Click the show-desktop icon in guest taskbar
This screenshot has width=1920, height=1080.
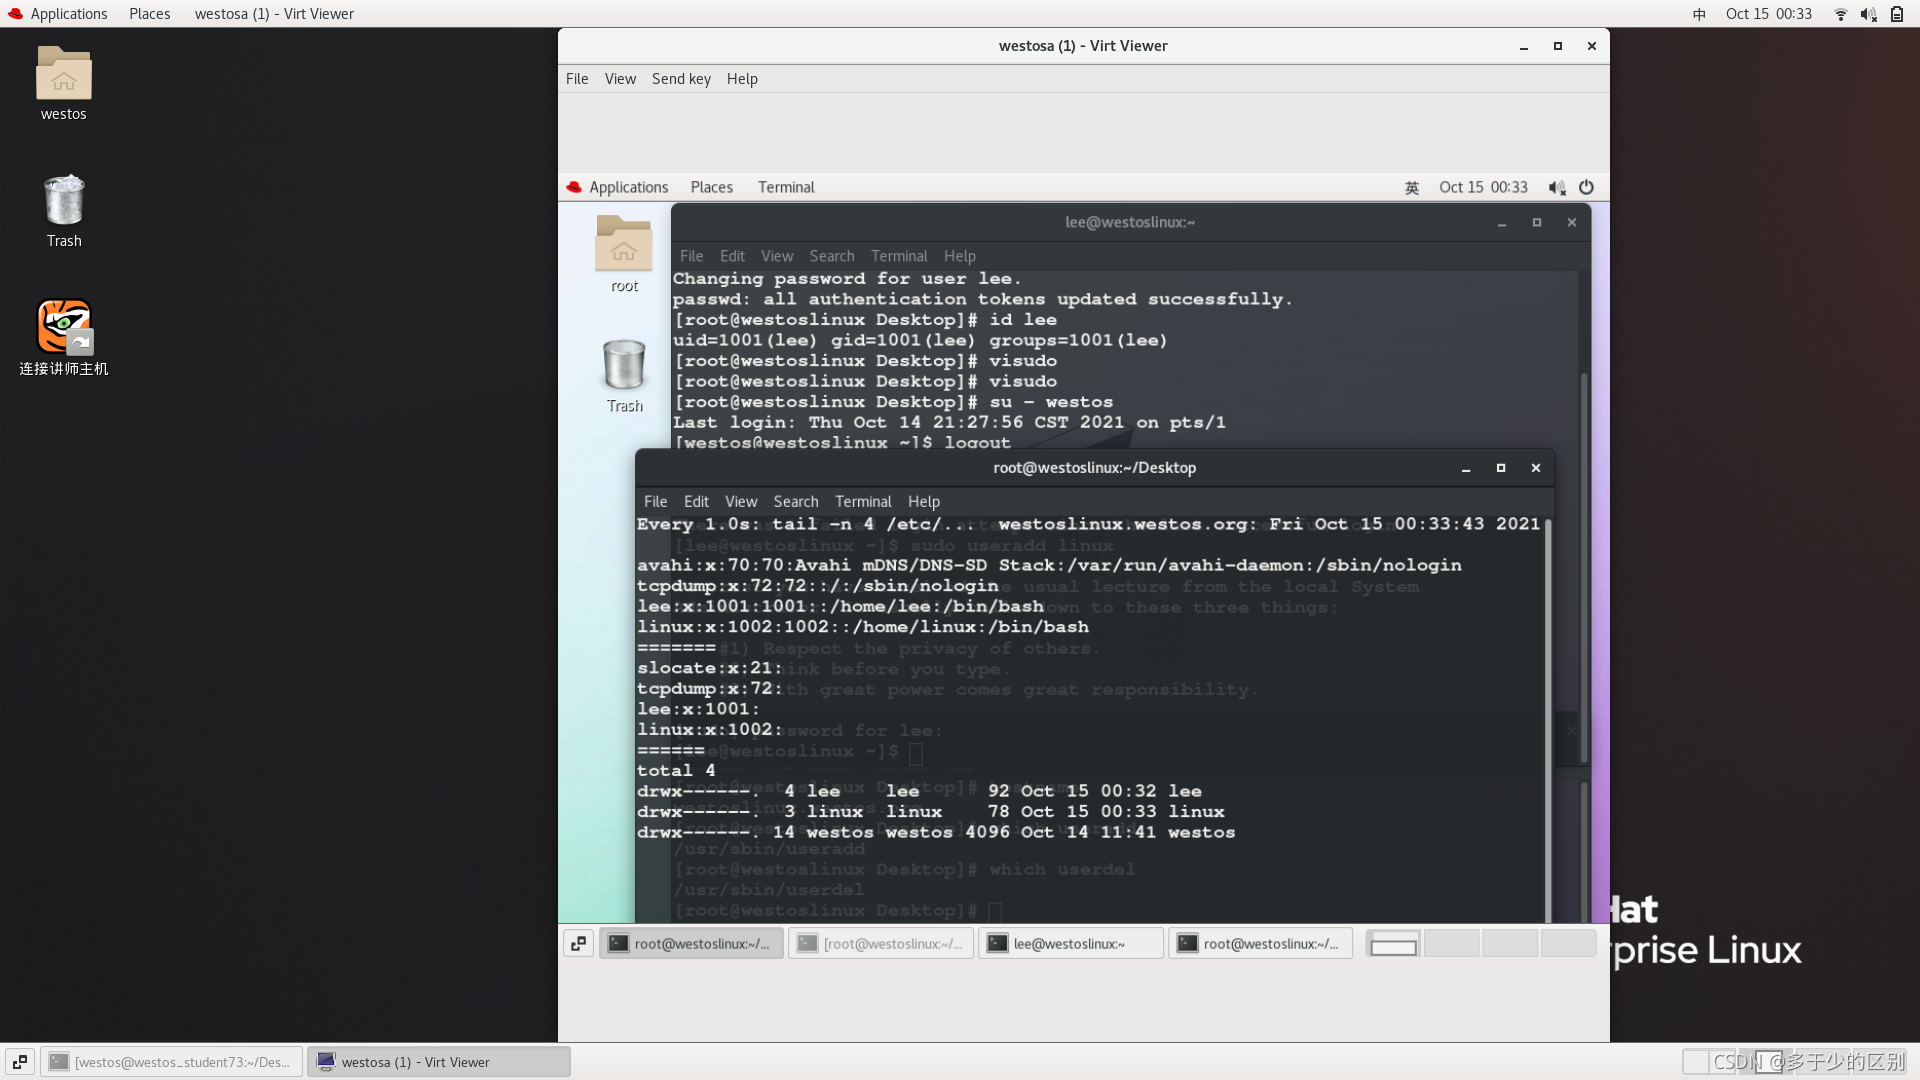[x=578, y=943]
